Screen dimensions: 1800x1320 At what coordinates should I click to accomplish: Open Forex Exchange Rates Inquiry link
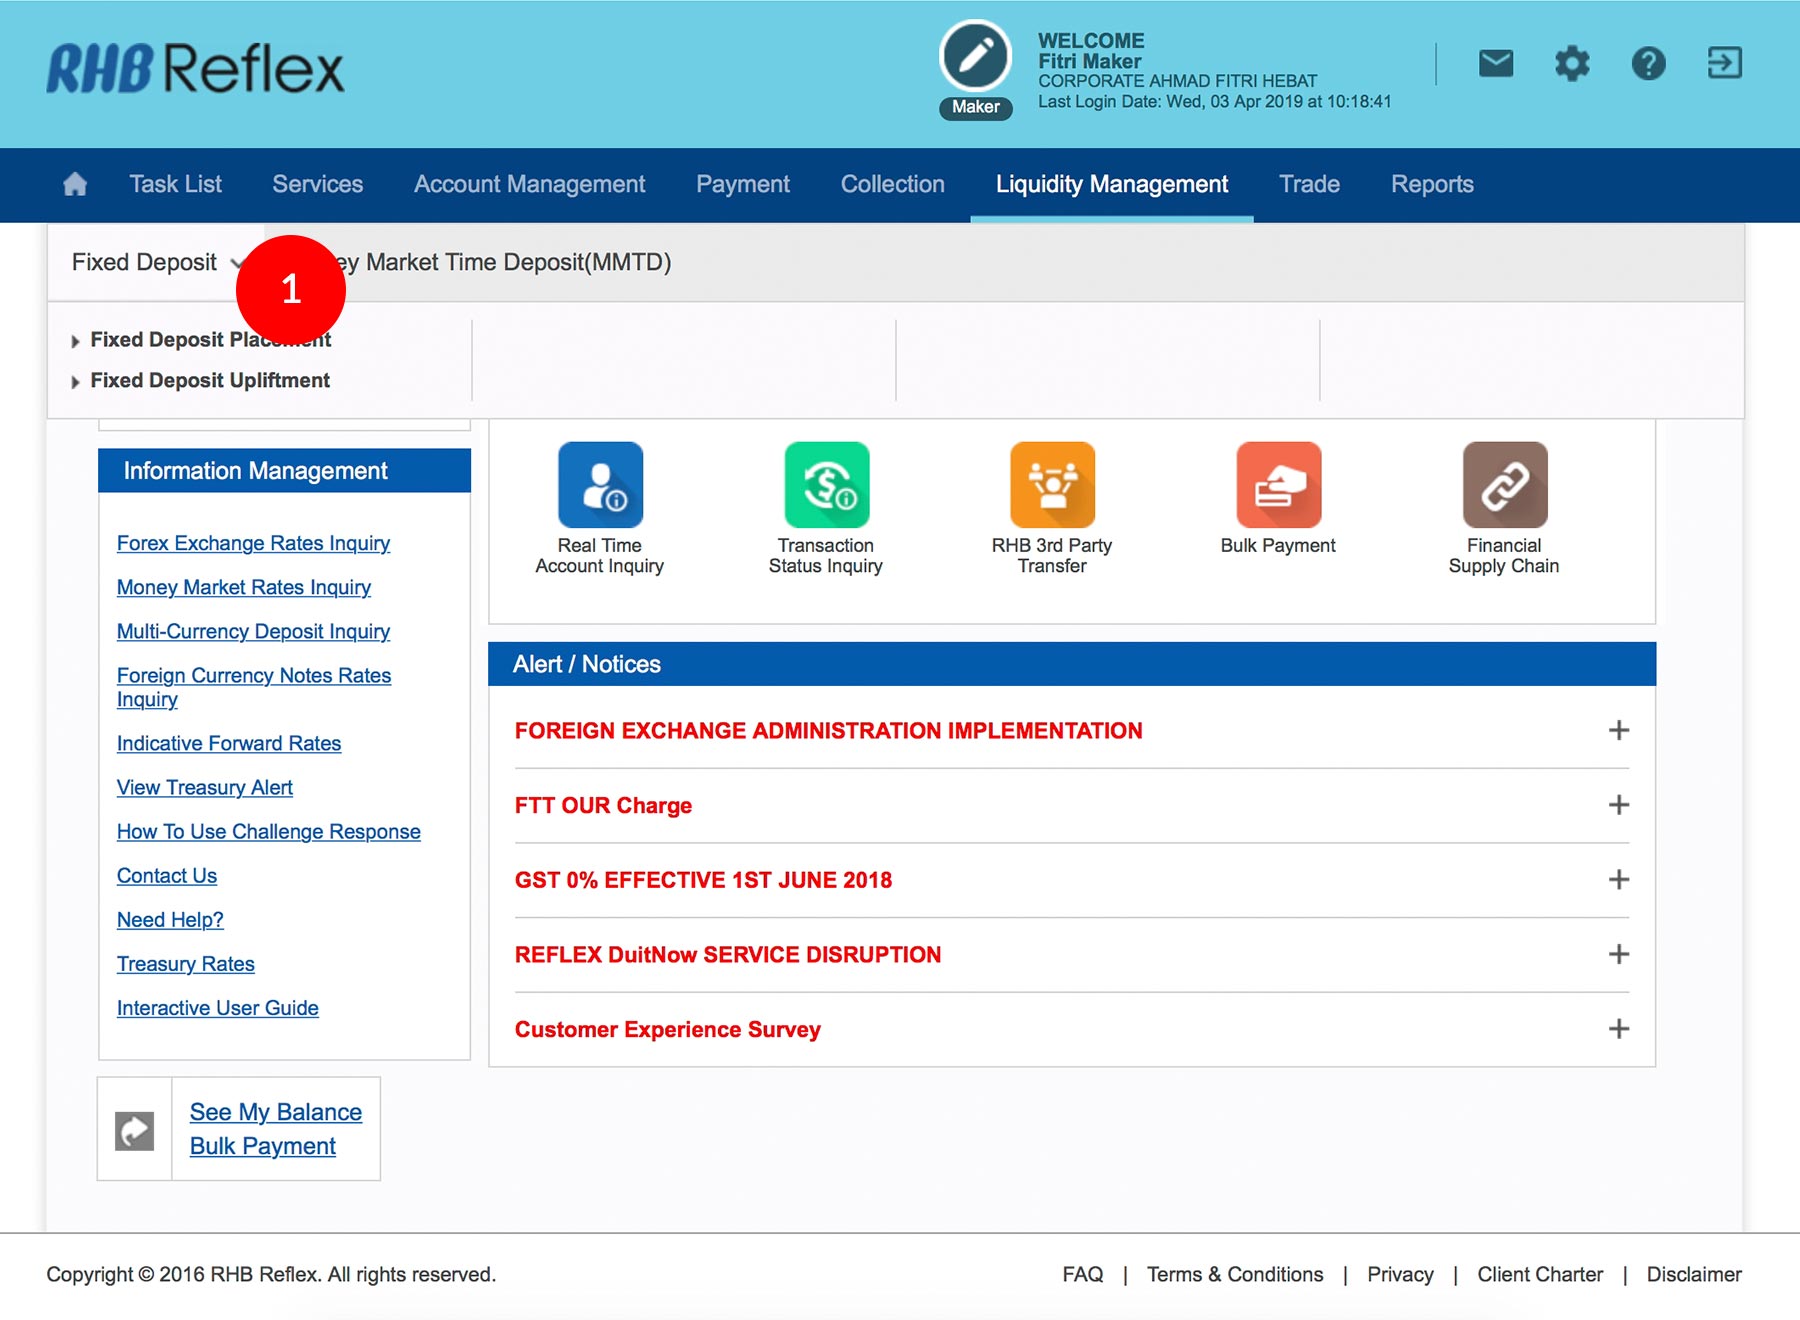253,543
